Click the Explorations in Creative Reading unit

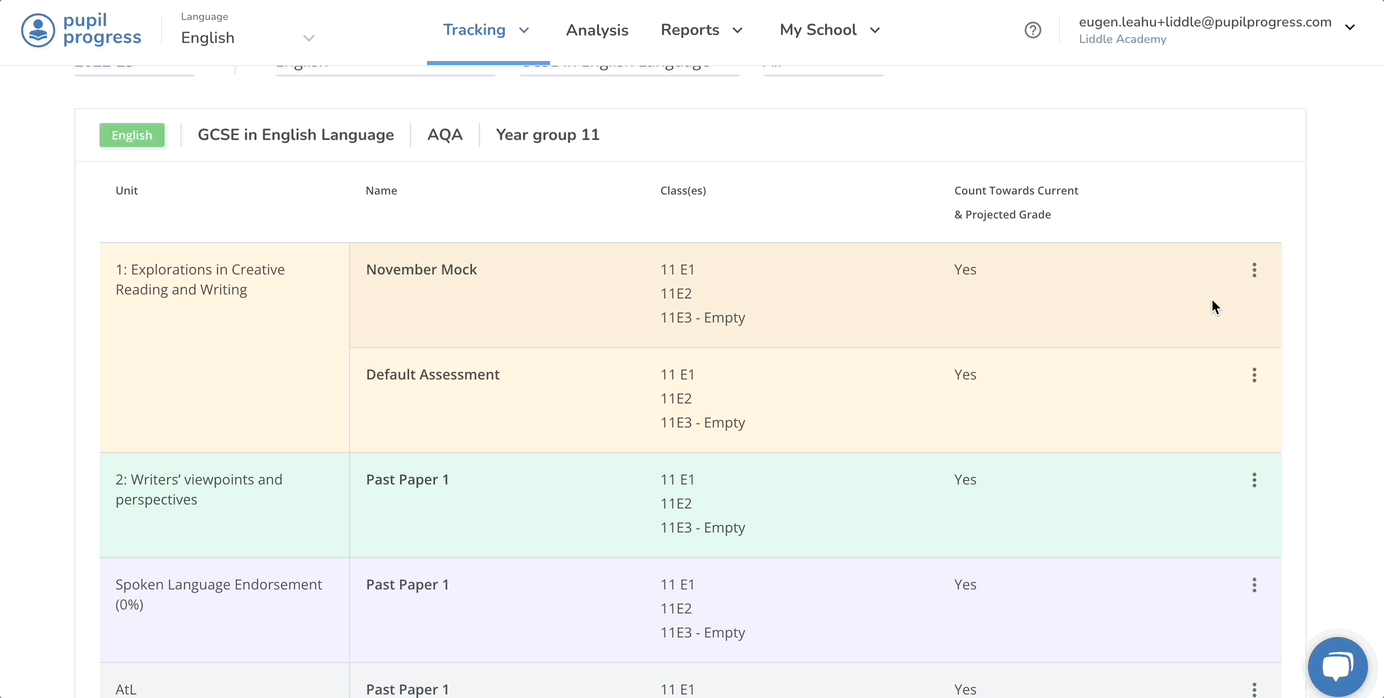pyautogui.click(x=200, y=280)
